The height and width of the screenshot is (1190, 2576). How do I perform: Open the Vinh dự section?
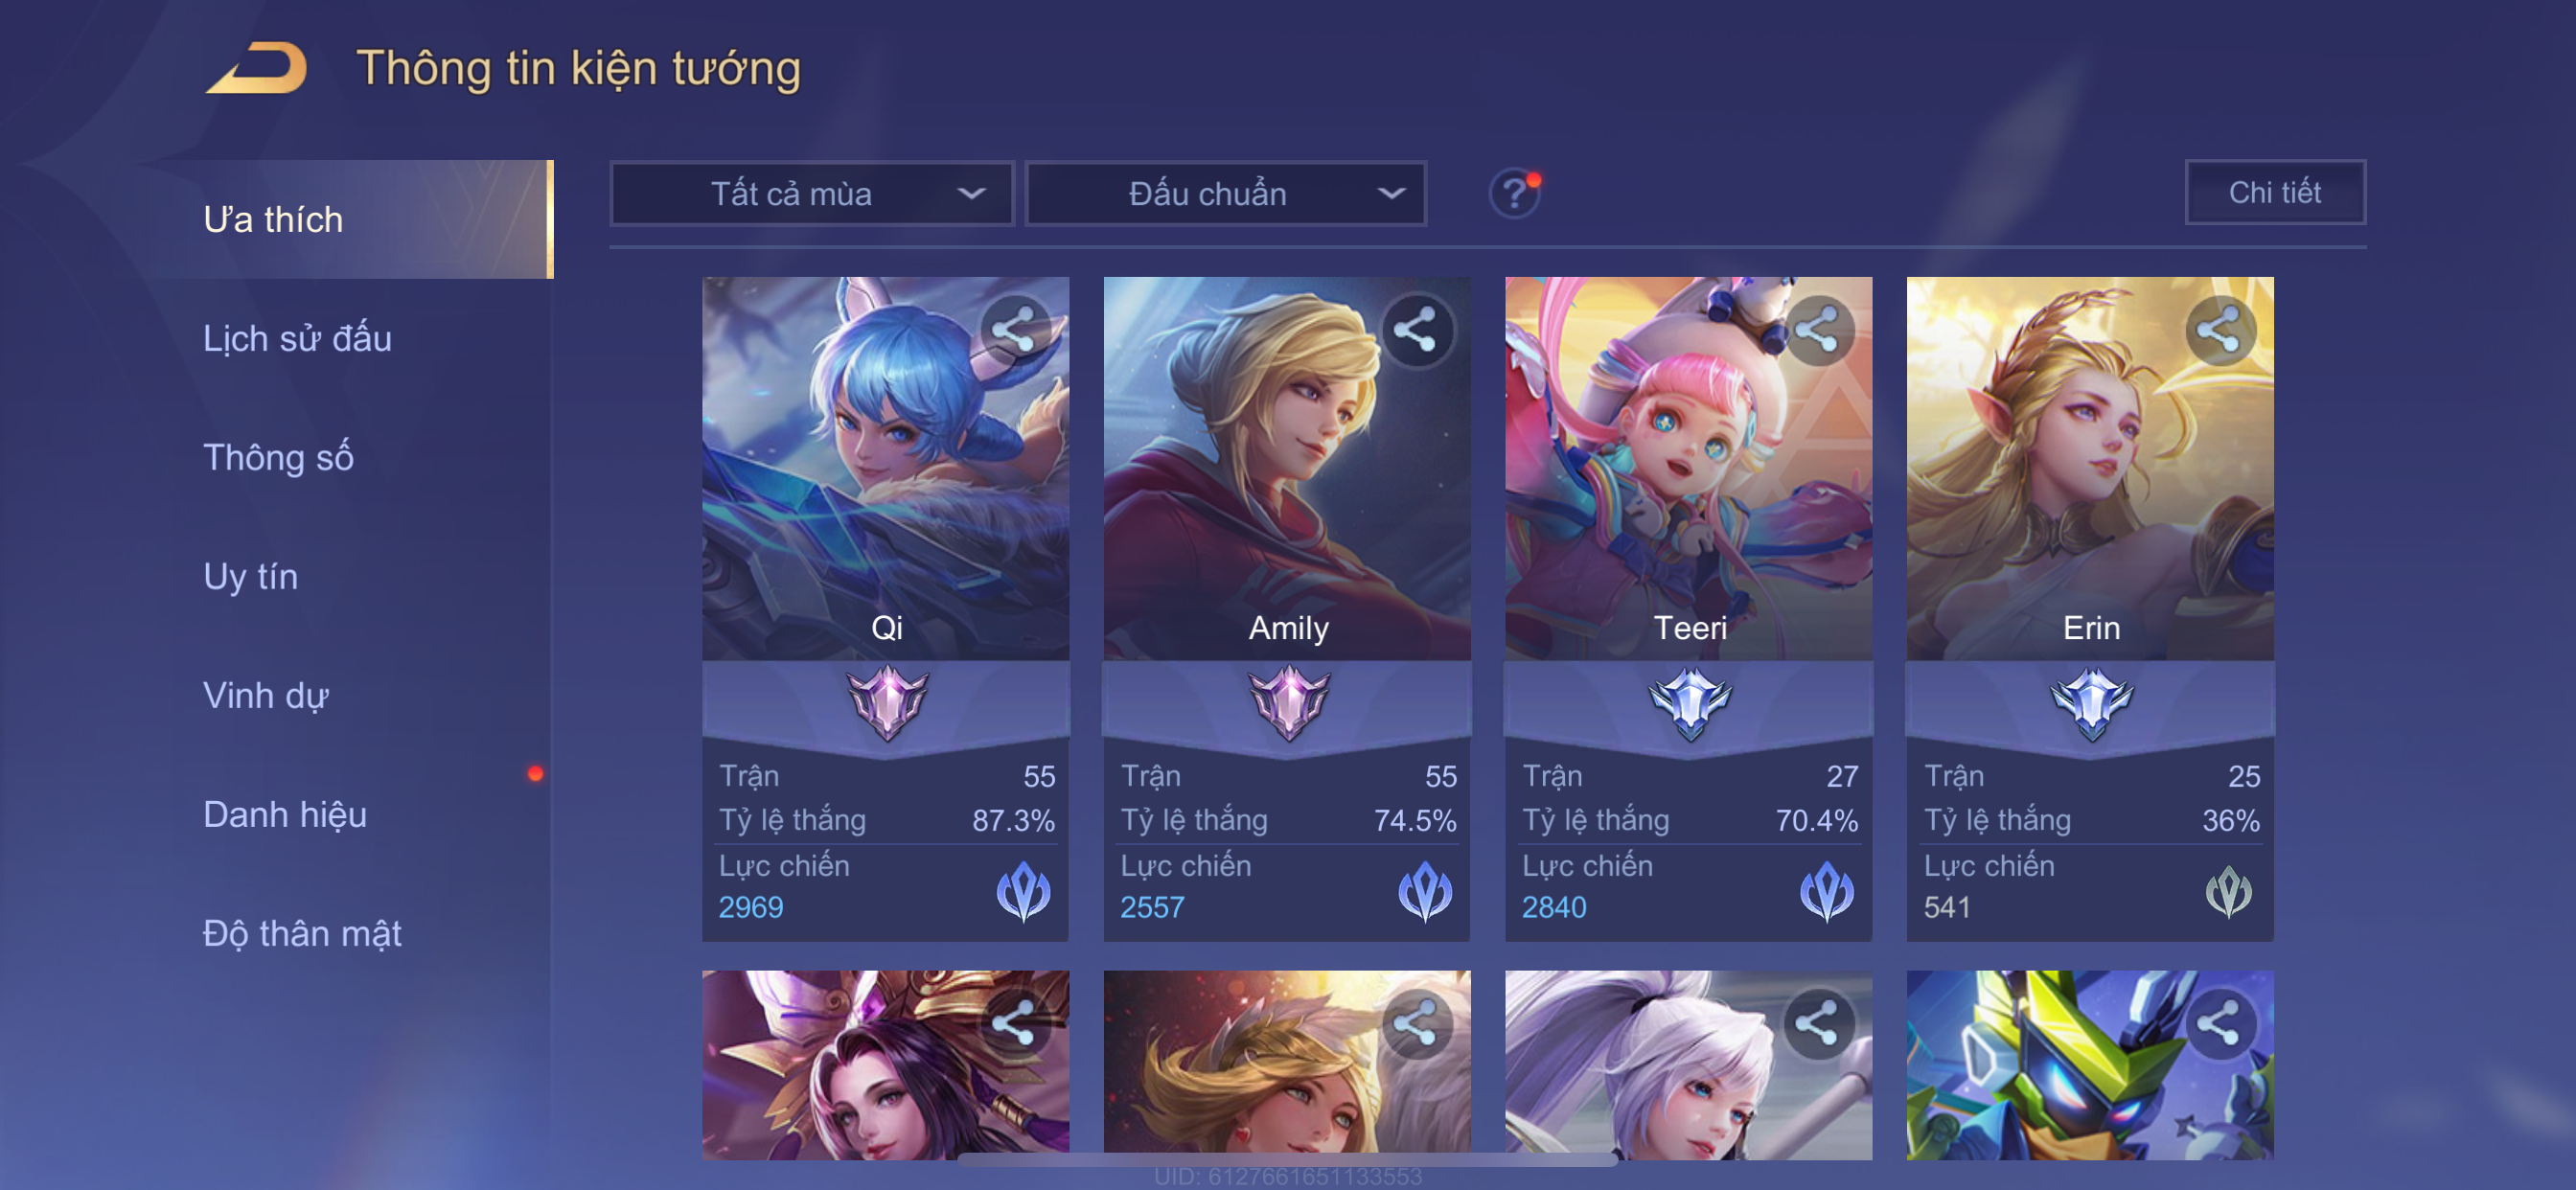click(x=266, y=695)
